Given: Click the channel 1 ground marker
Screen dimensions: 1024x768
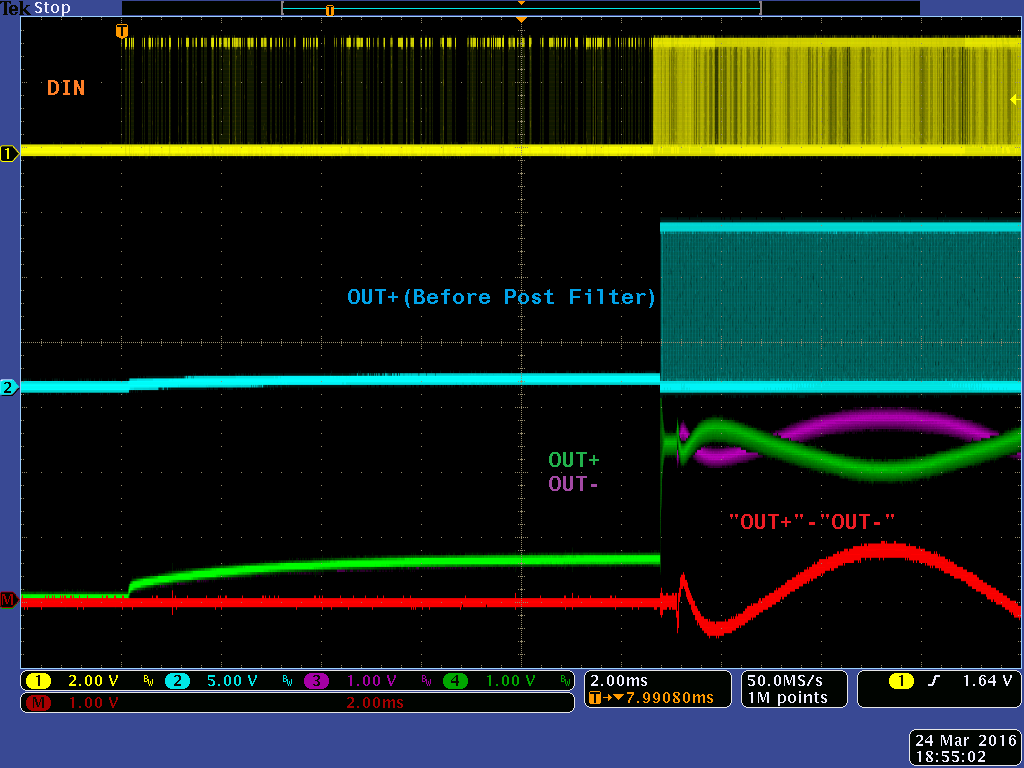Looking at the screenshot, I should 9,154.
